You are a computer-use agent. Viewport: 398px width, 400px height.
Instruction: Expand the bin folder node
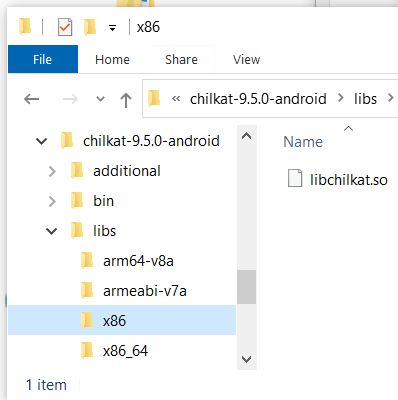52,201
